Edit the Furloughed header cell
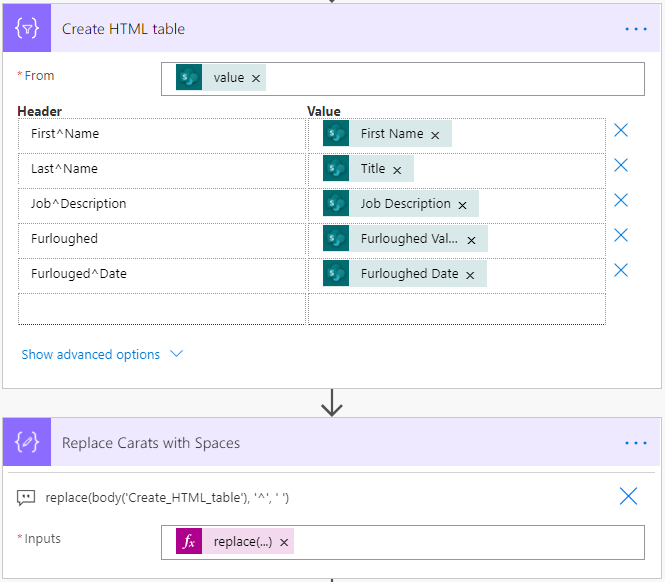Screen dimensions: 665x582 162,239
